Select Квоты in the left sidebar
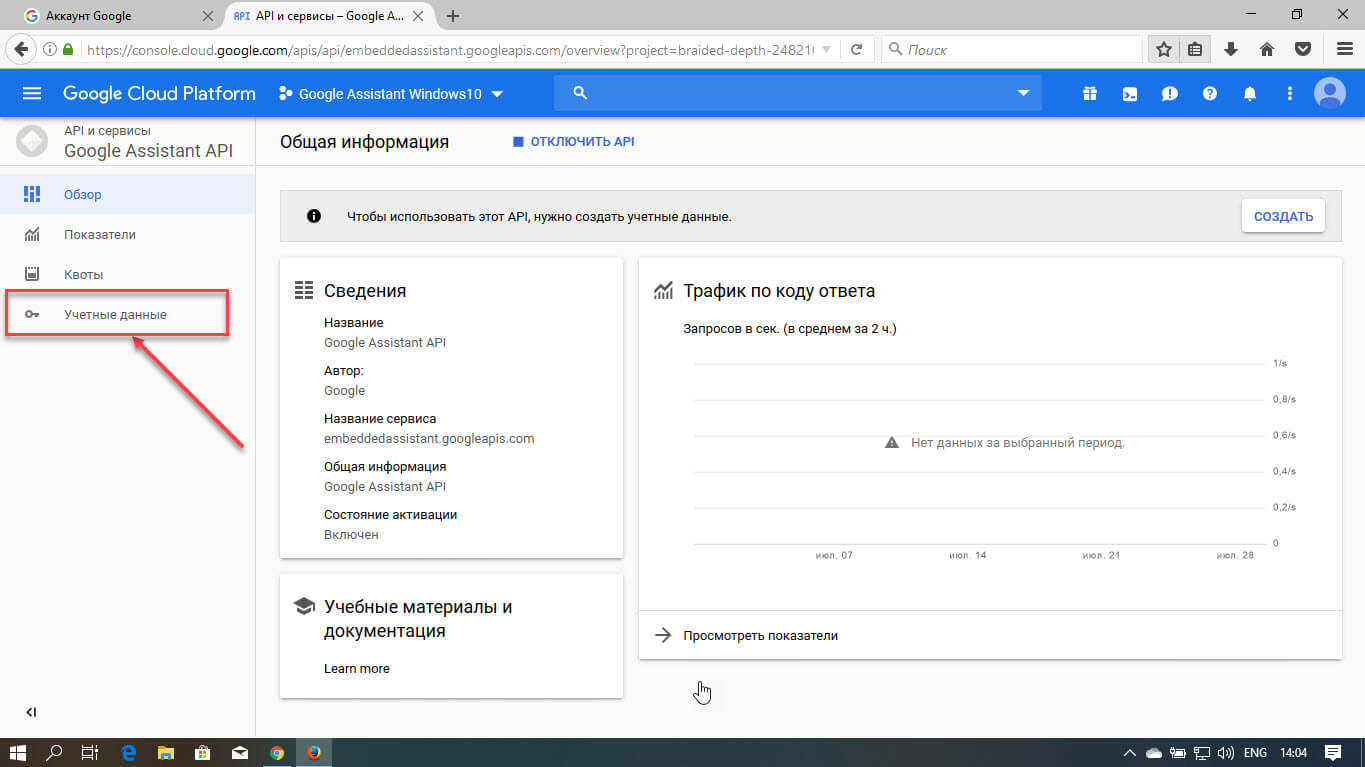The width and height of the screenshot is (1365, 767). (x=128, y=274)
